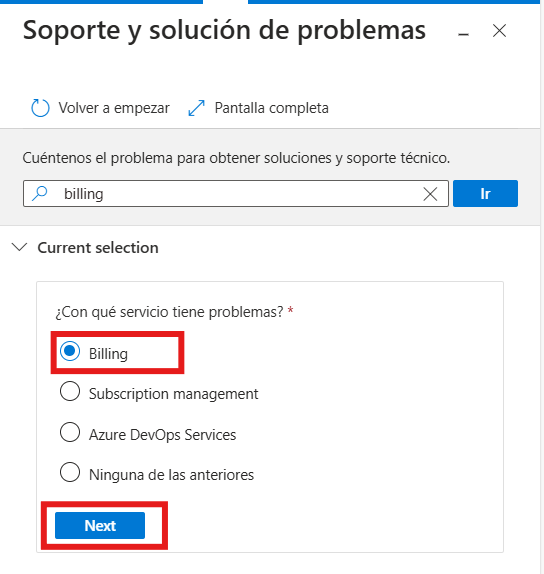Click the magnifier icon in search box
This screenshot has height=574, width=544.
click(x=40, y=193)
